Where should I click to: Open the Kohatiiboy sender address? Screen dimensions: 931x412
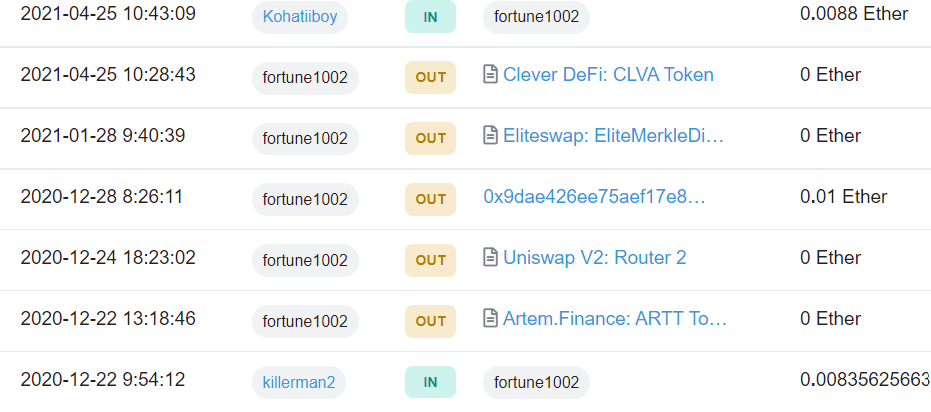pyautogui.click(x=300, y=17)
